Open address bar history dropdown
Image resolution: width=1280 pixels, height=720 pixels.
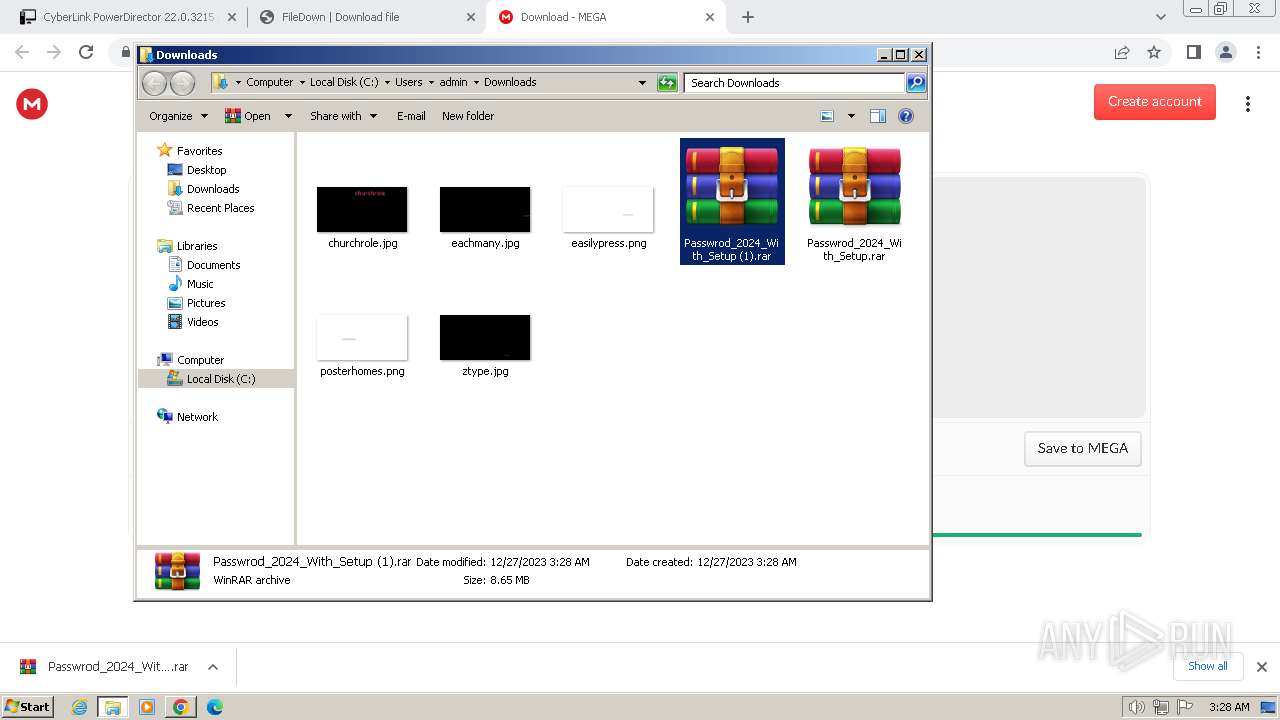pyautogui.click(x=642, y=83)
